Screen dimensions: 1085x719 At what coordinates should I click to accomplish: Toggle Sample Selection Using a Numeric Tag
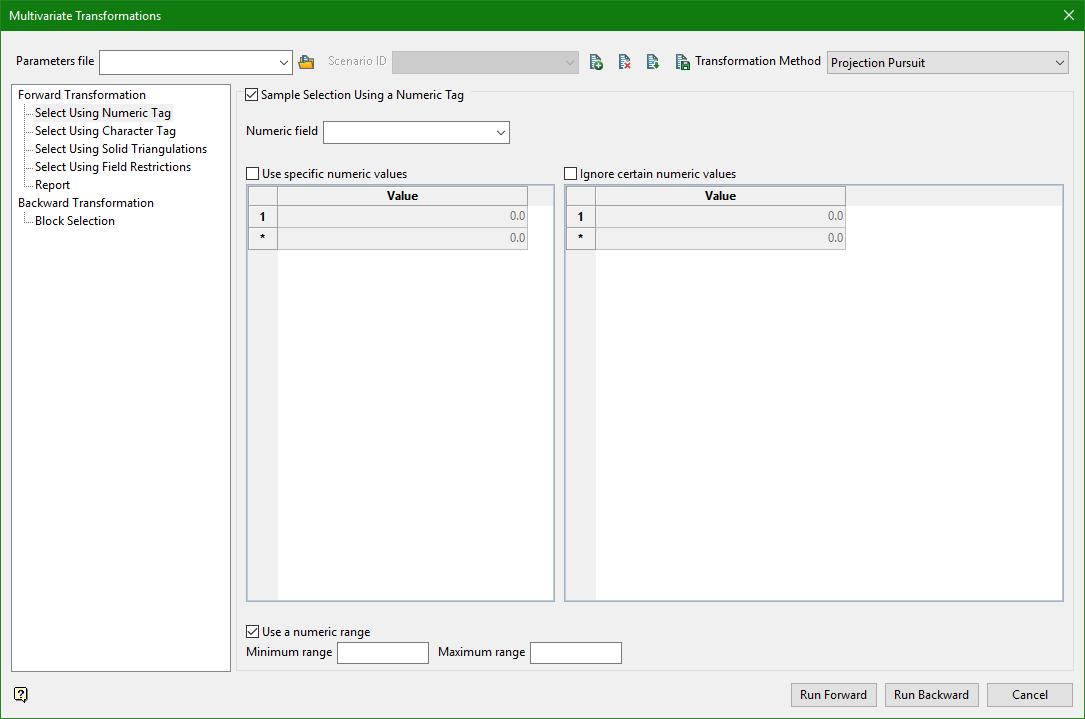click(252, 96)
